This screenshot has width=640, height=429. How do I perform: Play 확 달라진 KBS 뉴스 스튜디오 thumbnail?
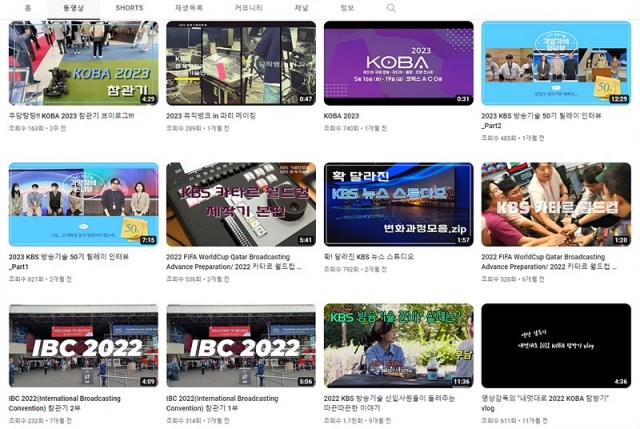point(398,204)
